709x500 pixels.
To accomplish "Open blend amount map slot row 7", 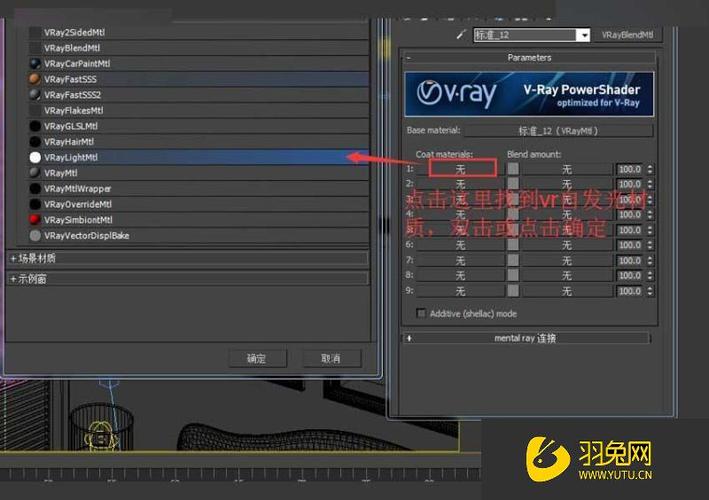I will coord(567,260).
